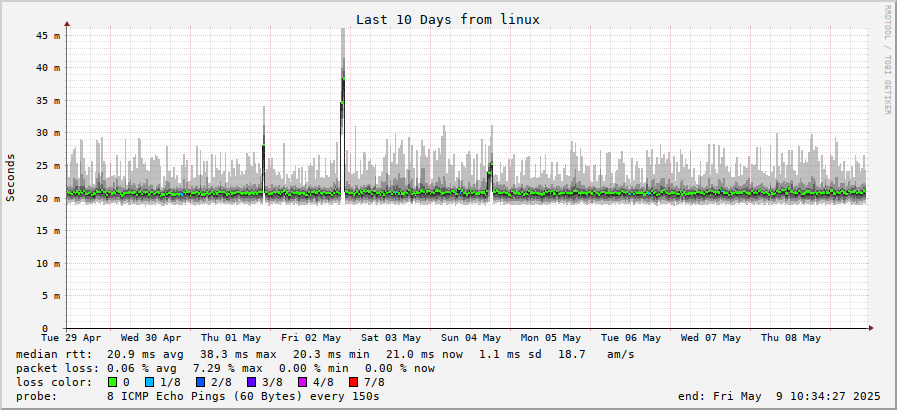Image resolution: width=897 pixels, height=410 pixels.
Task: Click the '0.00 % now' packet loss value
Action: tap(400, 368)
